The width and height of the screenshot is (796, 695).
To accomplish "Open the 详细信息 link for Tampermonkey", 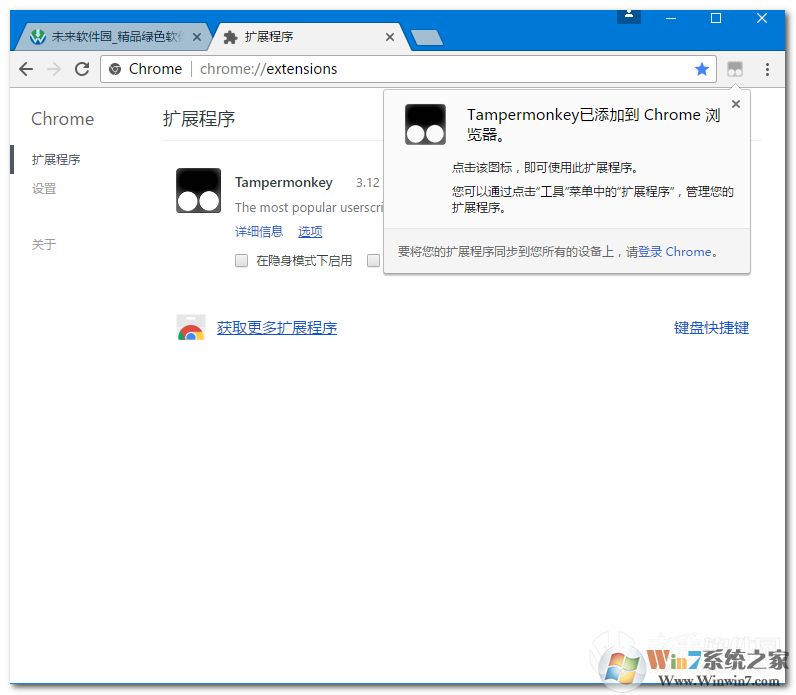I will [259, 231].
